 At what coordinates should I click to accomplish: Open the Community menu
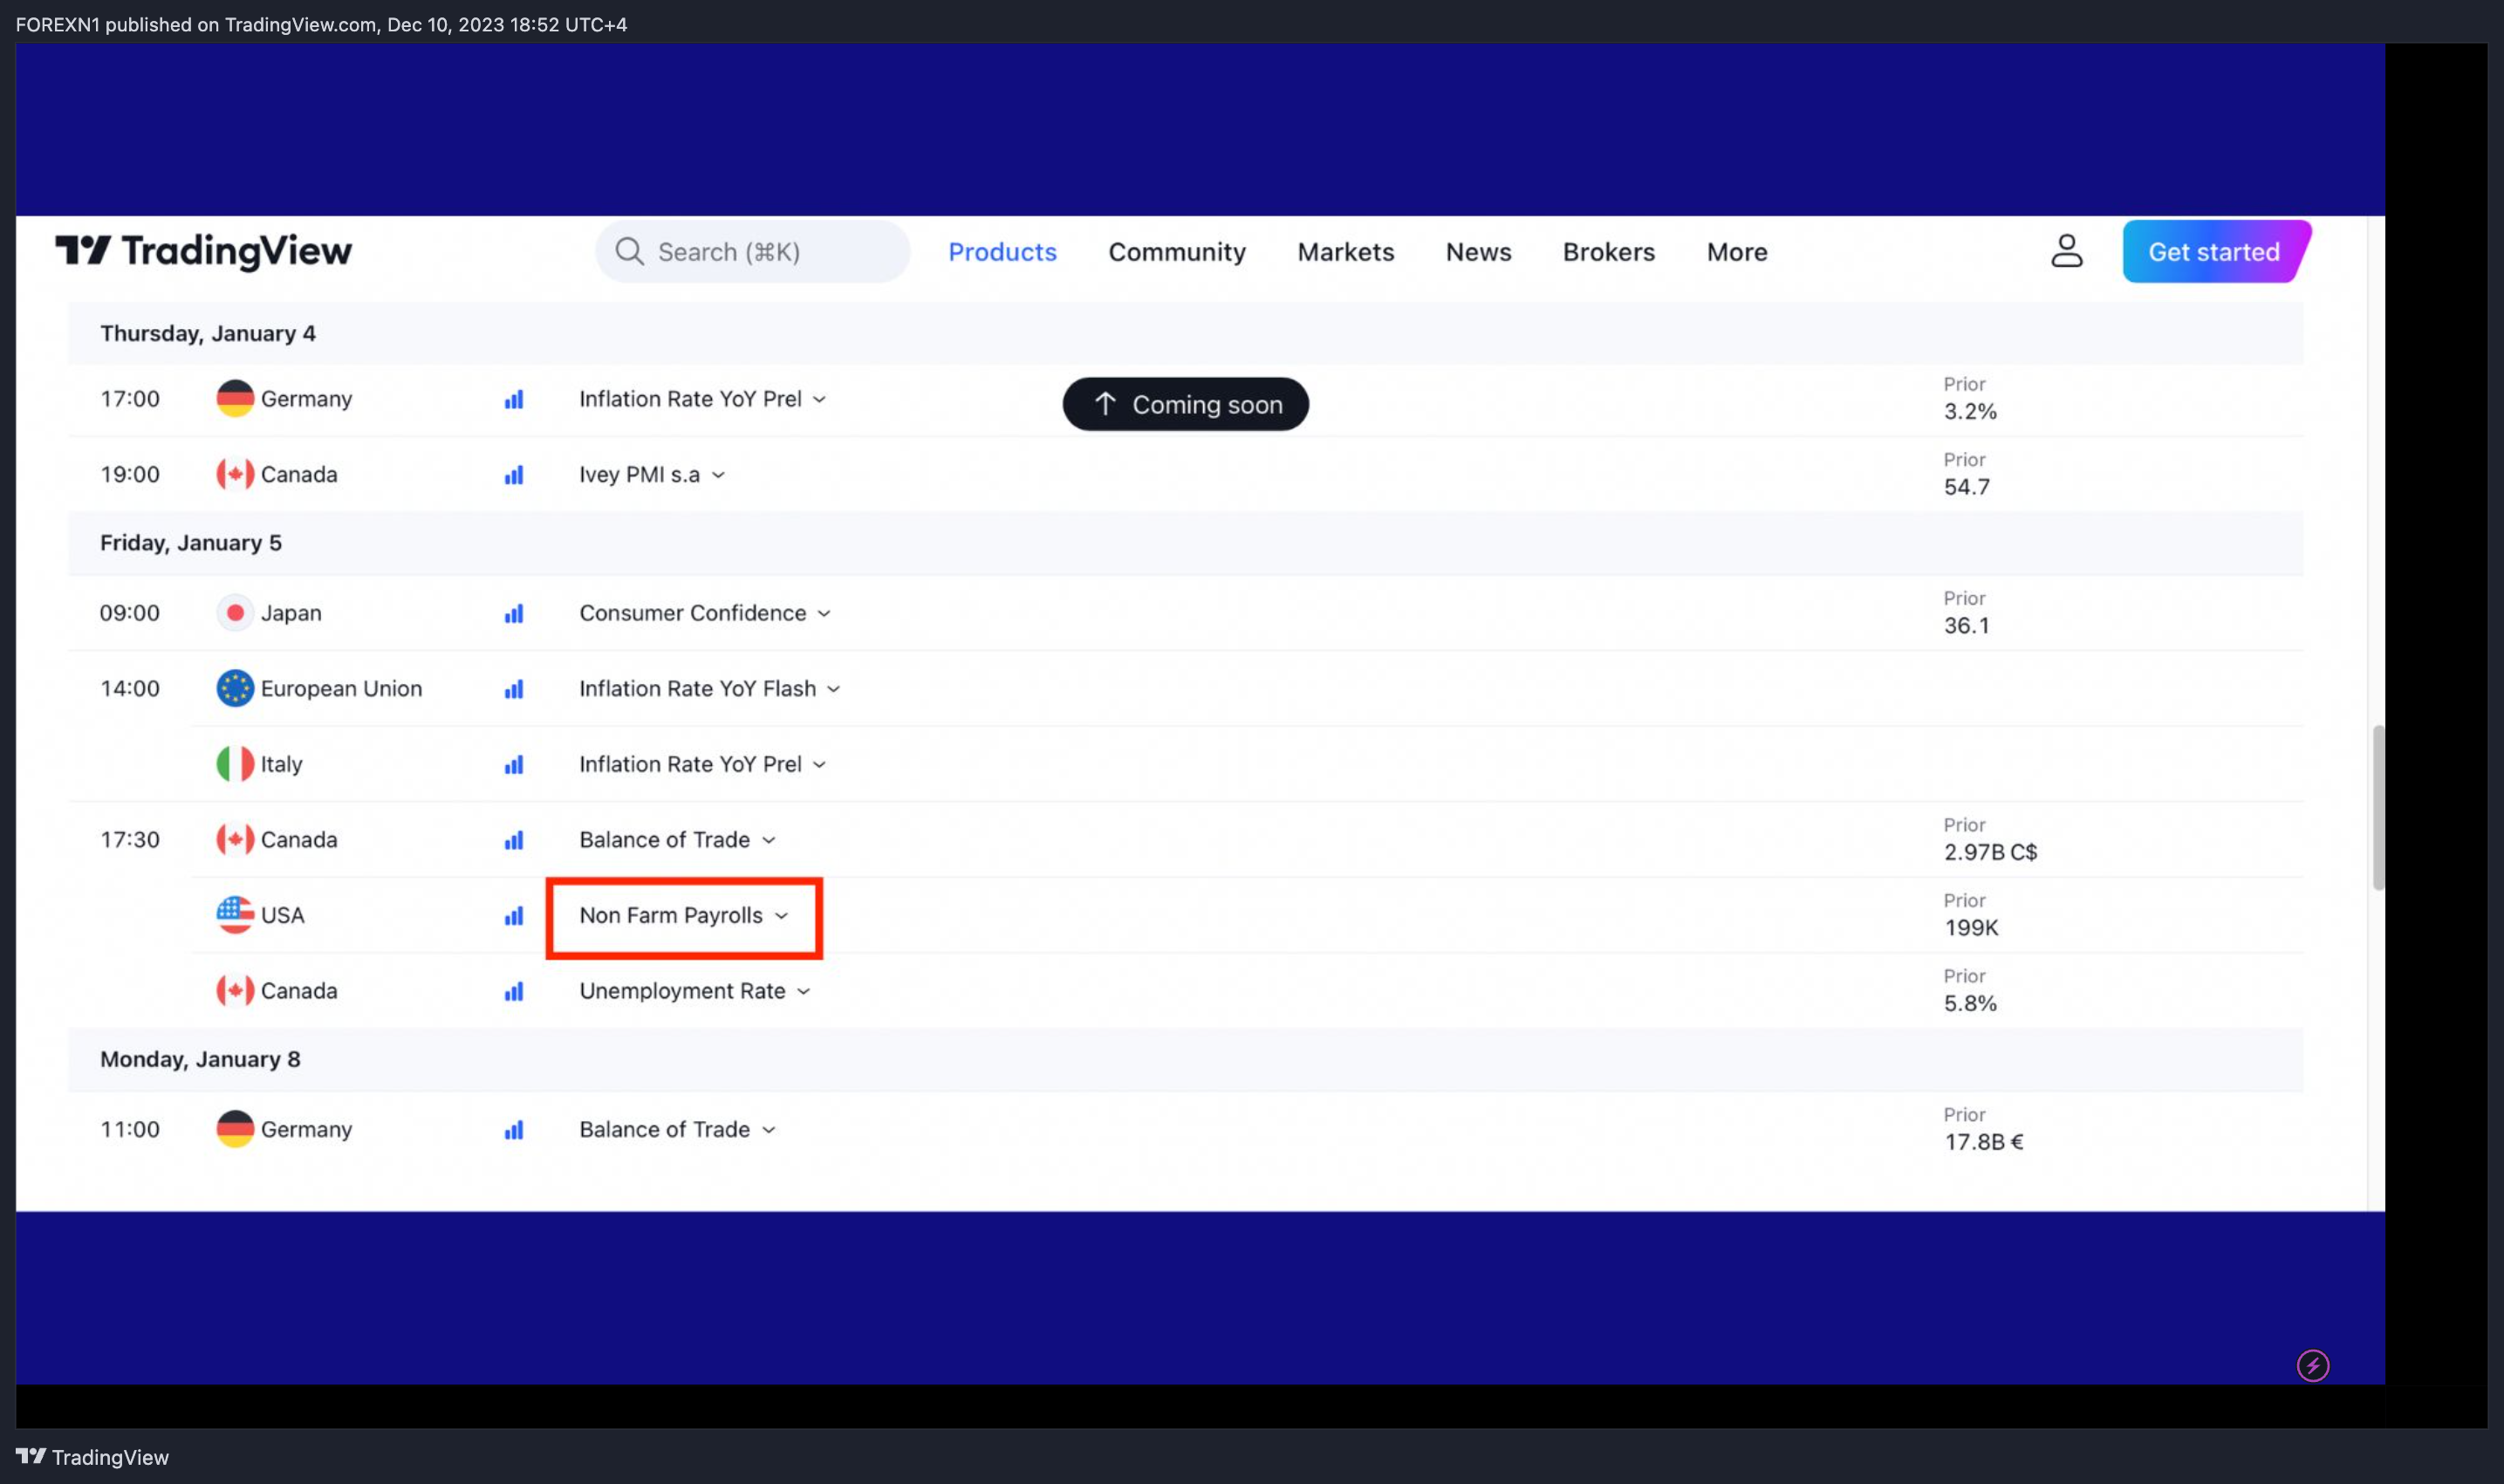coord(1177,252)
